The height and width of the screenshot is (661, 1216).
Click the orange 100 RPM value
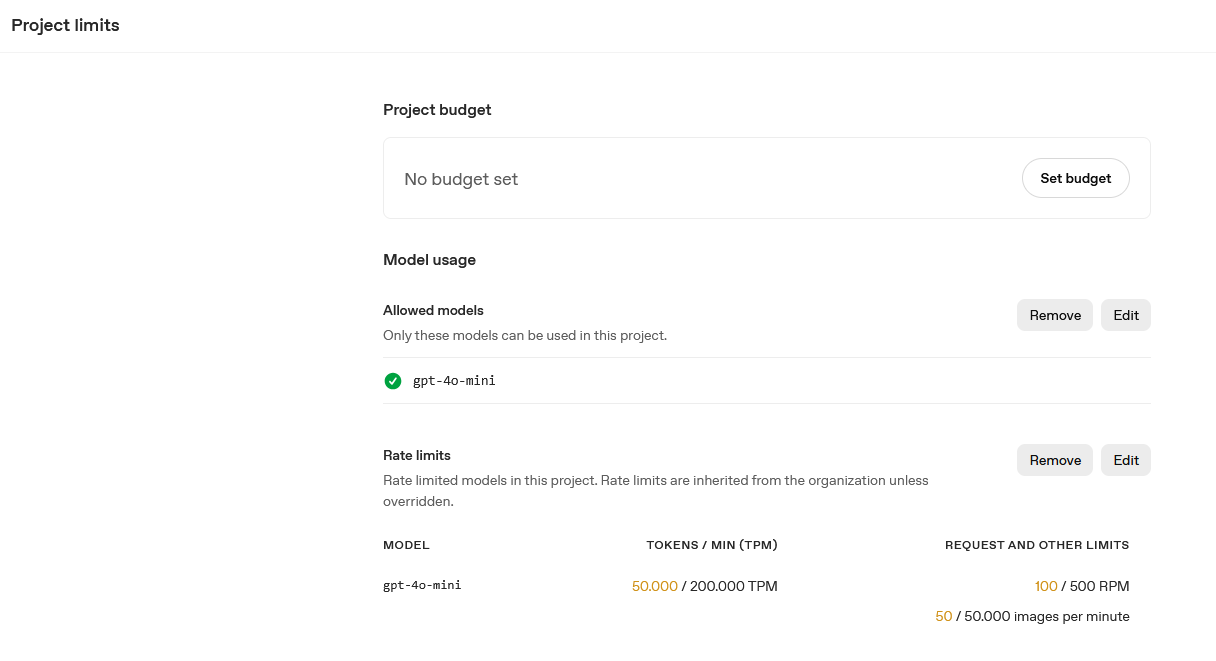click(x=1046, y=586)
